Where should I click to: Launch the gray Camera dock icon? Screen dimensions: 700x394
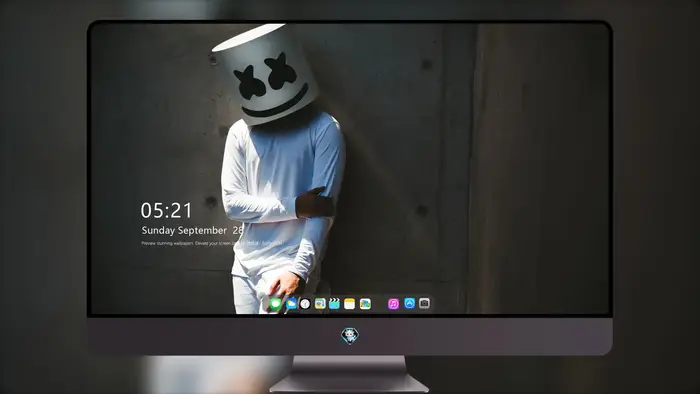coord(424,303)
